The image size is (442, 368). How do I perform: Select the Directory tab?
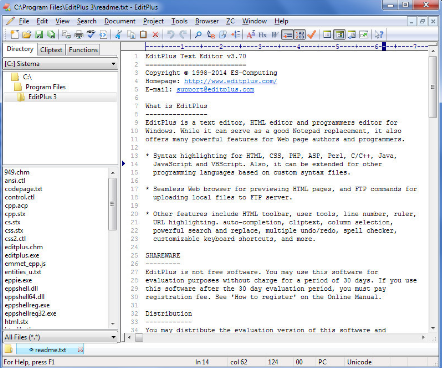[20, 49]
